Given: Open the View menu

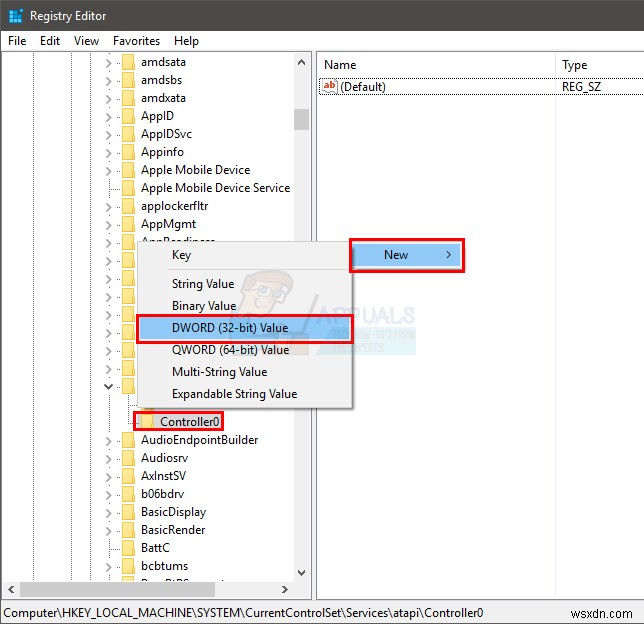Looking at the screenshot, I should tap(86, 41).
